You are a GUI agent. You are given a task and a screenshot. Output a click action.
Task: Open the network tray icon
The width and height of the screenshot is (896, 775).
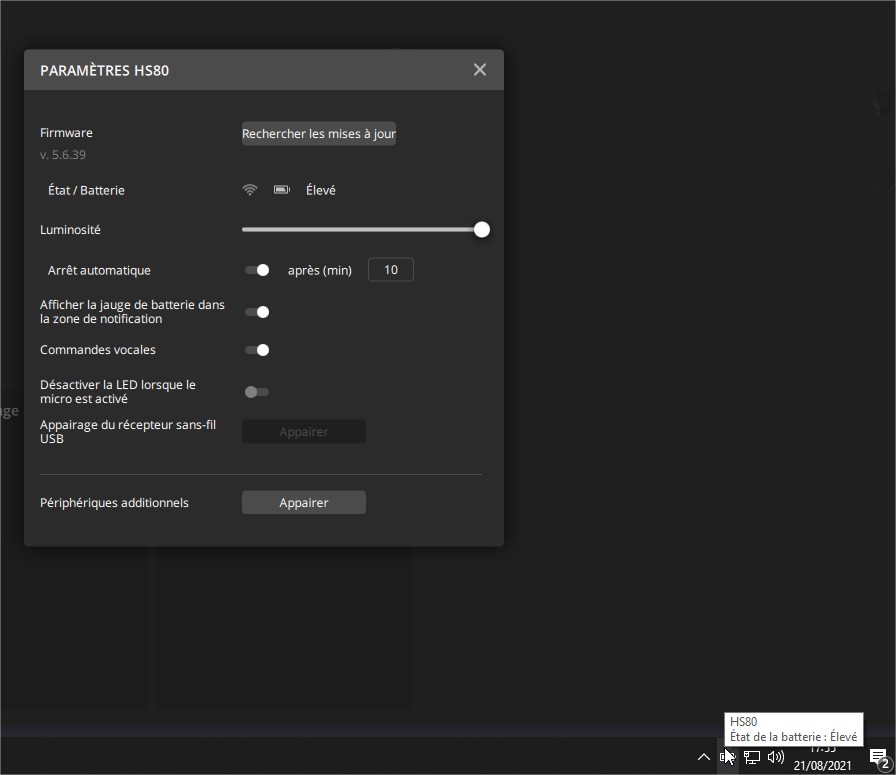click(x=751, y=757)
